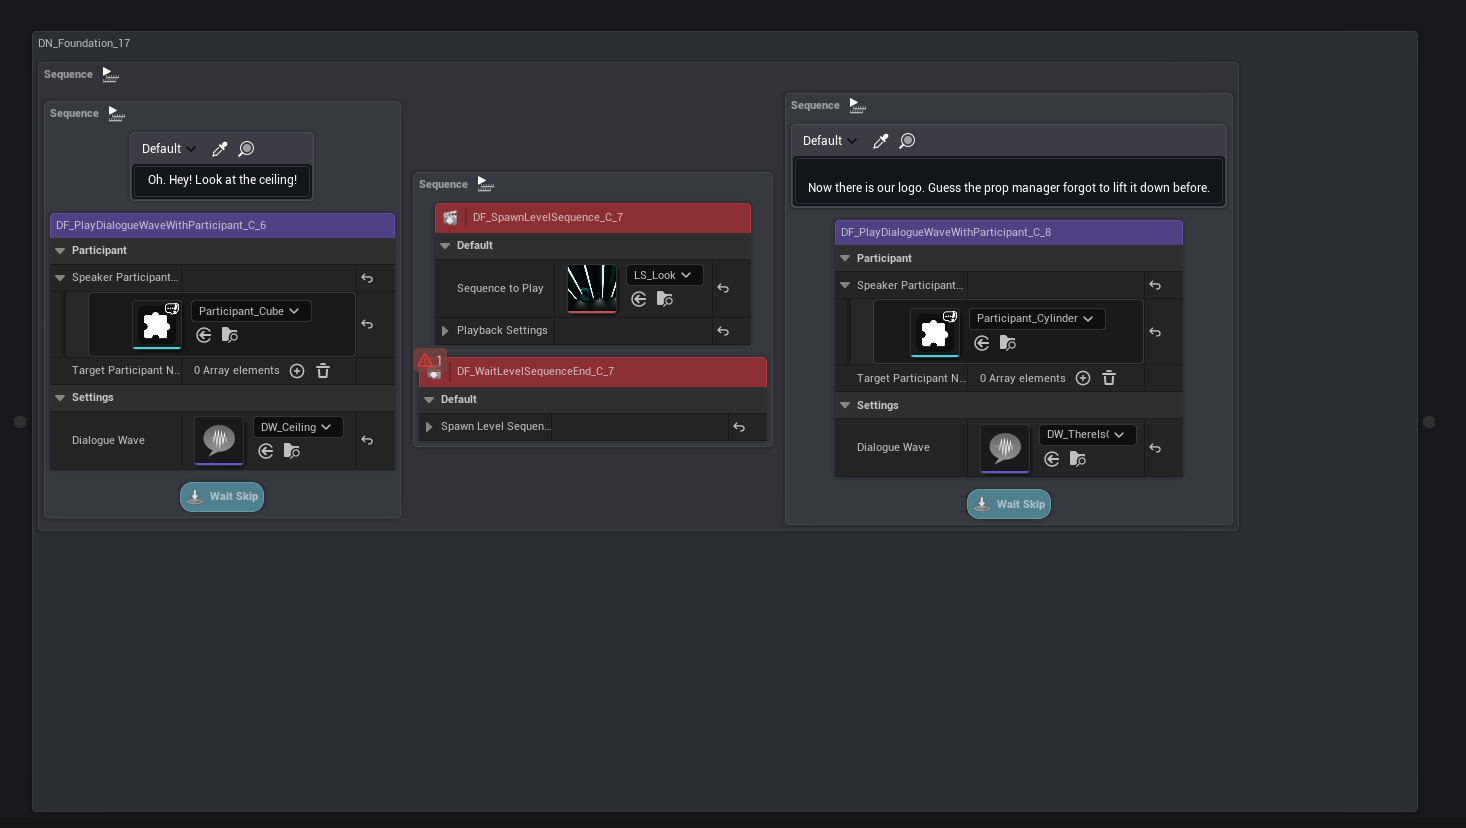Expand Spawn Level Sequence property row
Screen dimensions: 1466x828
tap(429, 427)
